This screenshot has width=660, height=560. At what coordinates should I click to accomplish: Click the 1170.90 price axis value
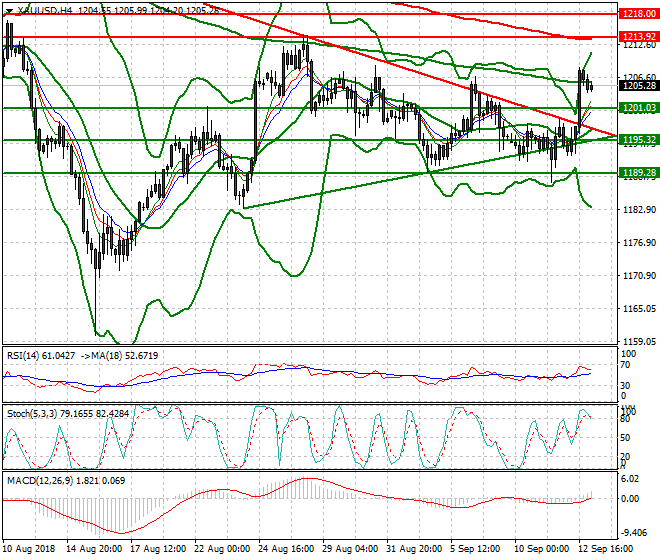(x=639, y=276)
